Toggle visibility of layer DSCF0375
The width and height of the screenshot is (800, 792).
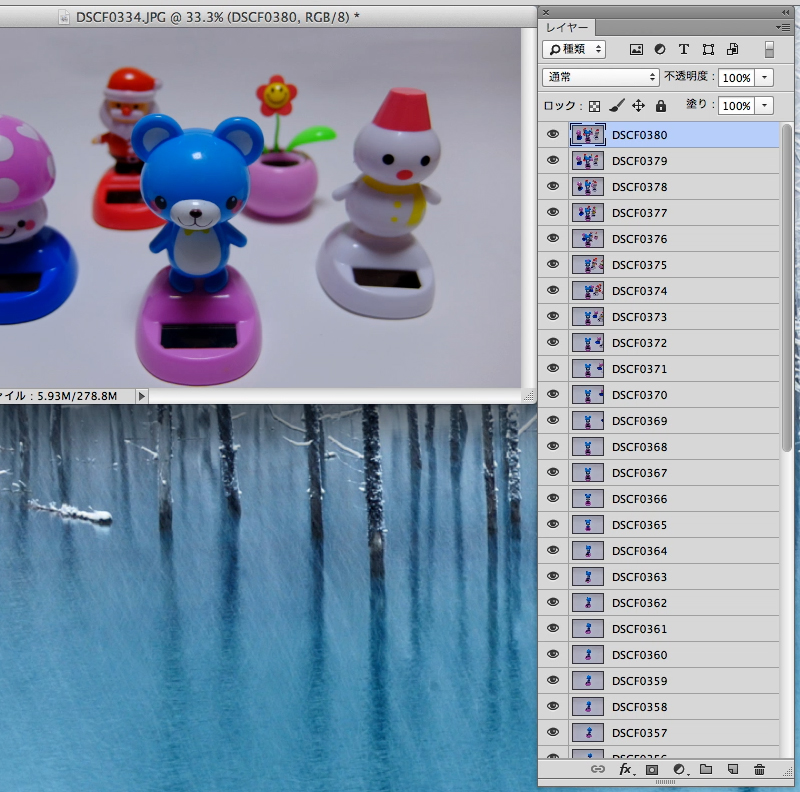click(552, 264)
